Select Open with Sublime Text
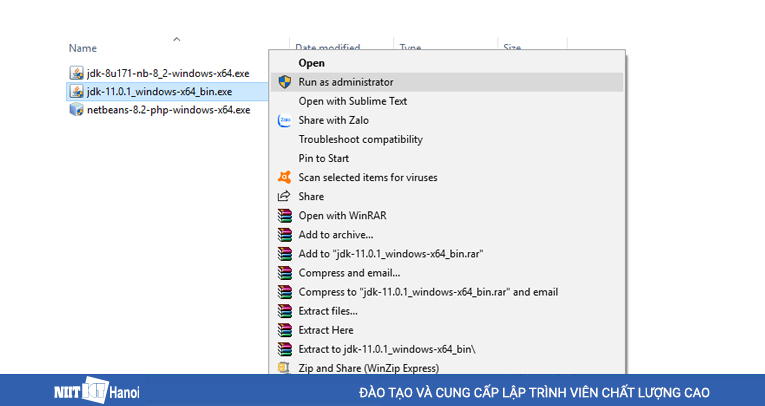Screen dimensions: 765x406 (352, 101)
